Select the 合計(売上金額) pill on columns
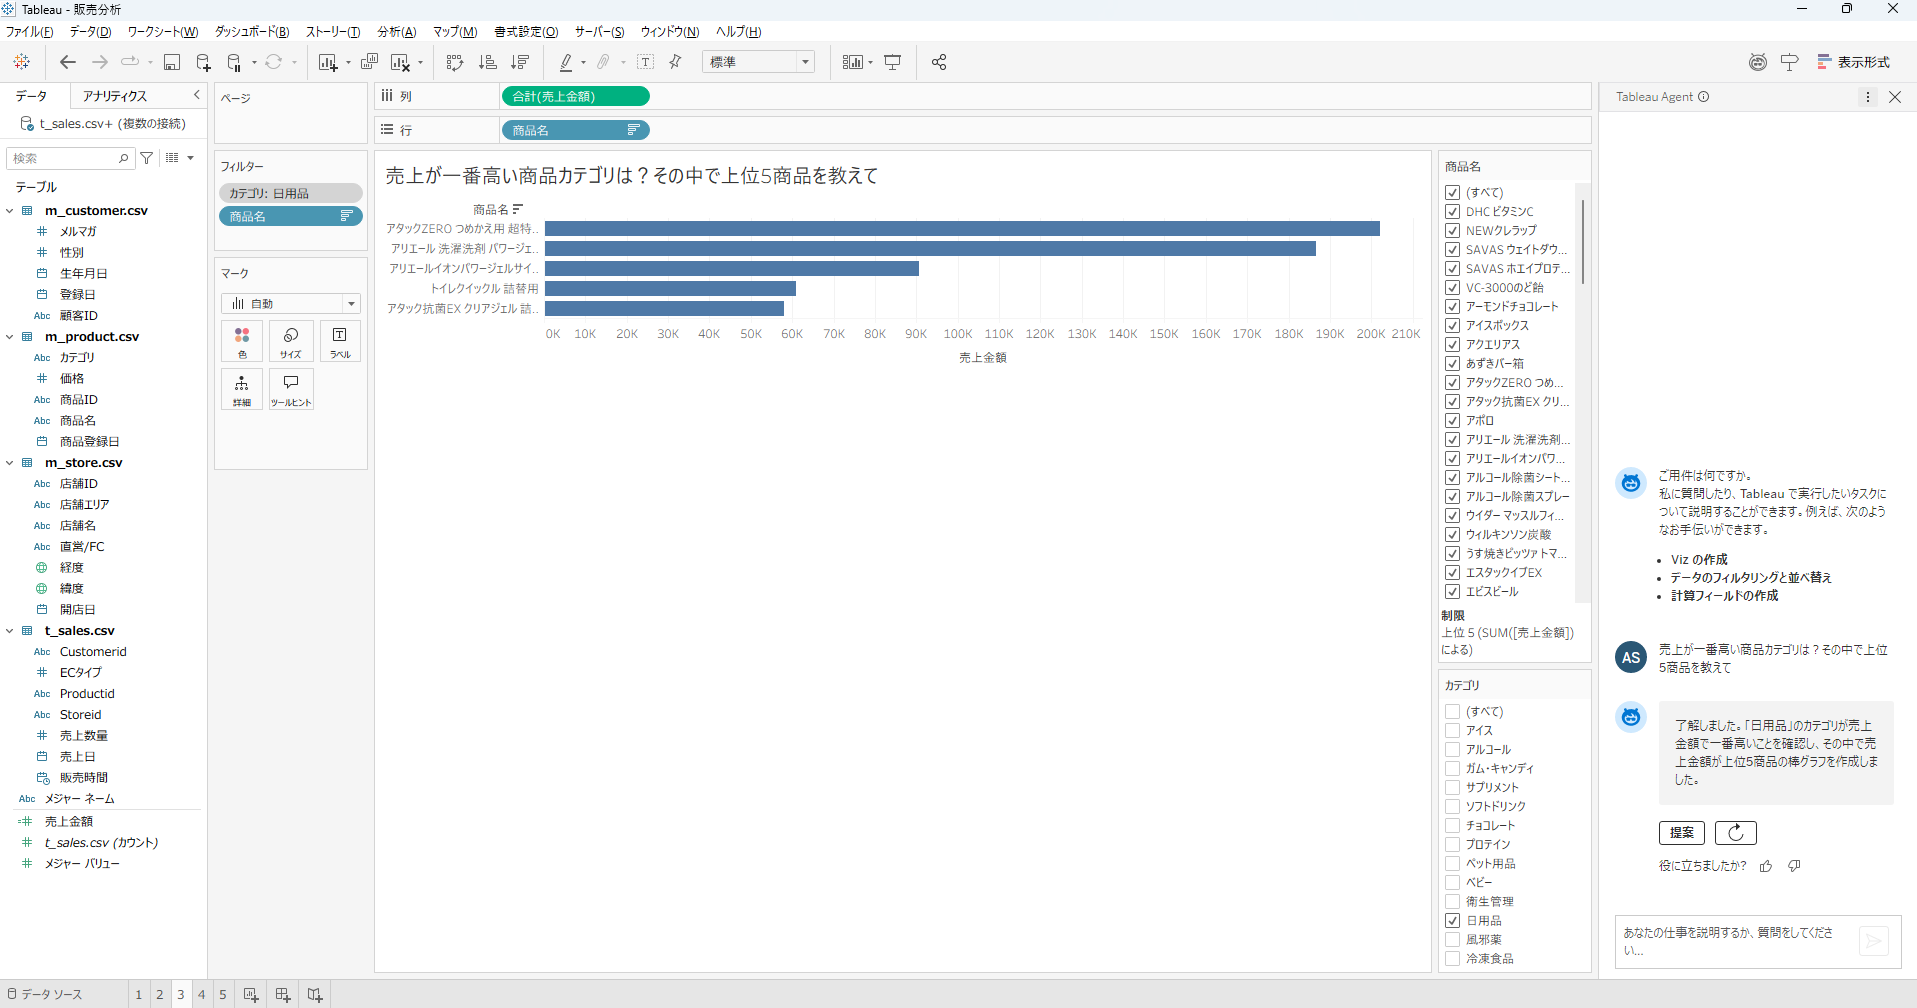This screenshot has width=1917, height=1008. [576, 96]
